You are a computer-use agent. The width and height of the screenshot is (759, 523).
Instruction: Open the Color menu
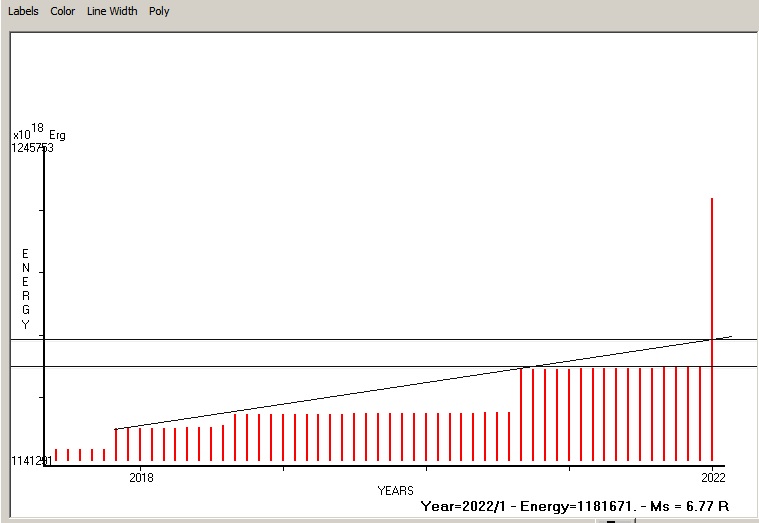pyautogui.click(x=62, y=11)
